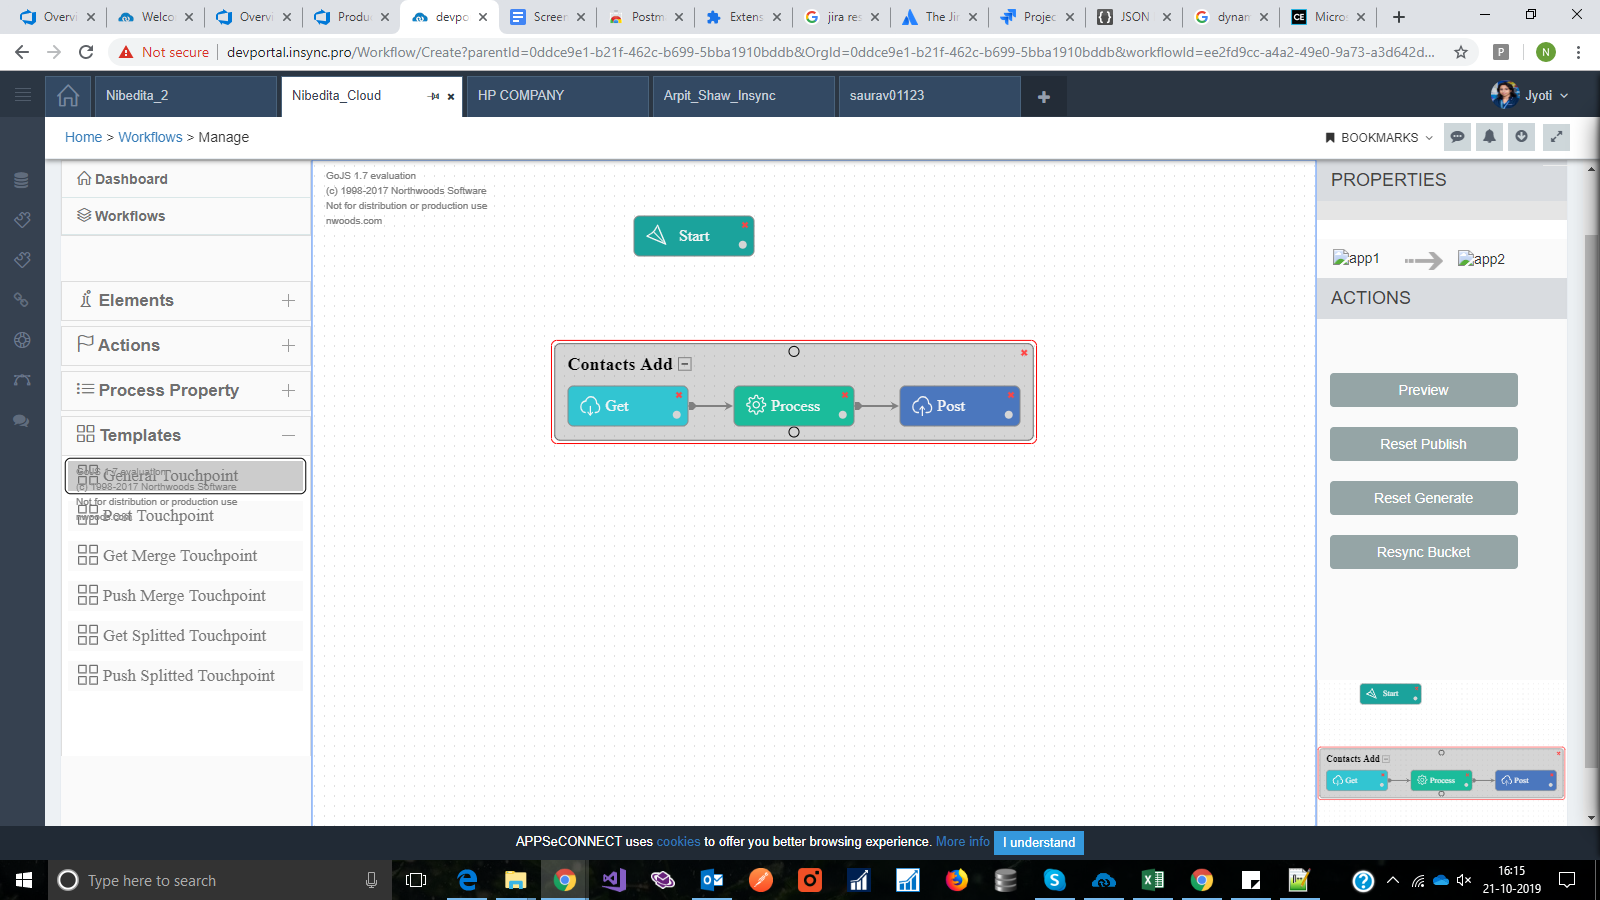Toggle fullscreen with the expand arrows icon
The width and height of the screenshot is (1600, 900).
coord(1556,137)
